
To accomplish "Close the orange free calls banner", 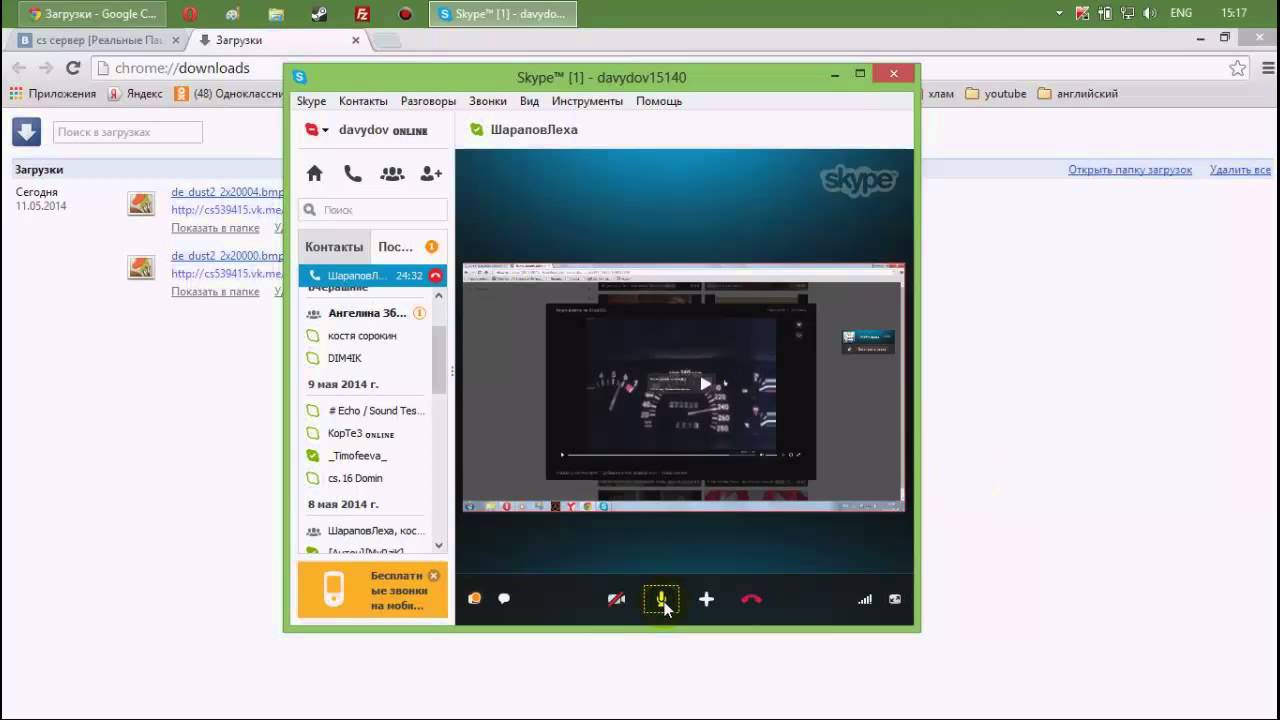I will pyautogui.click(x=434, y=576).
